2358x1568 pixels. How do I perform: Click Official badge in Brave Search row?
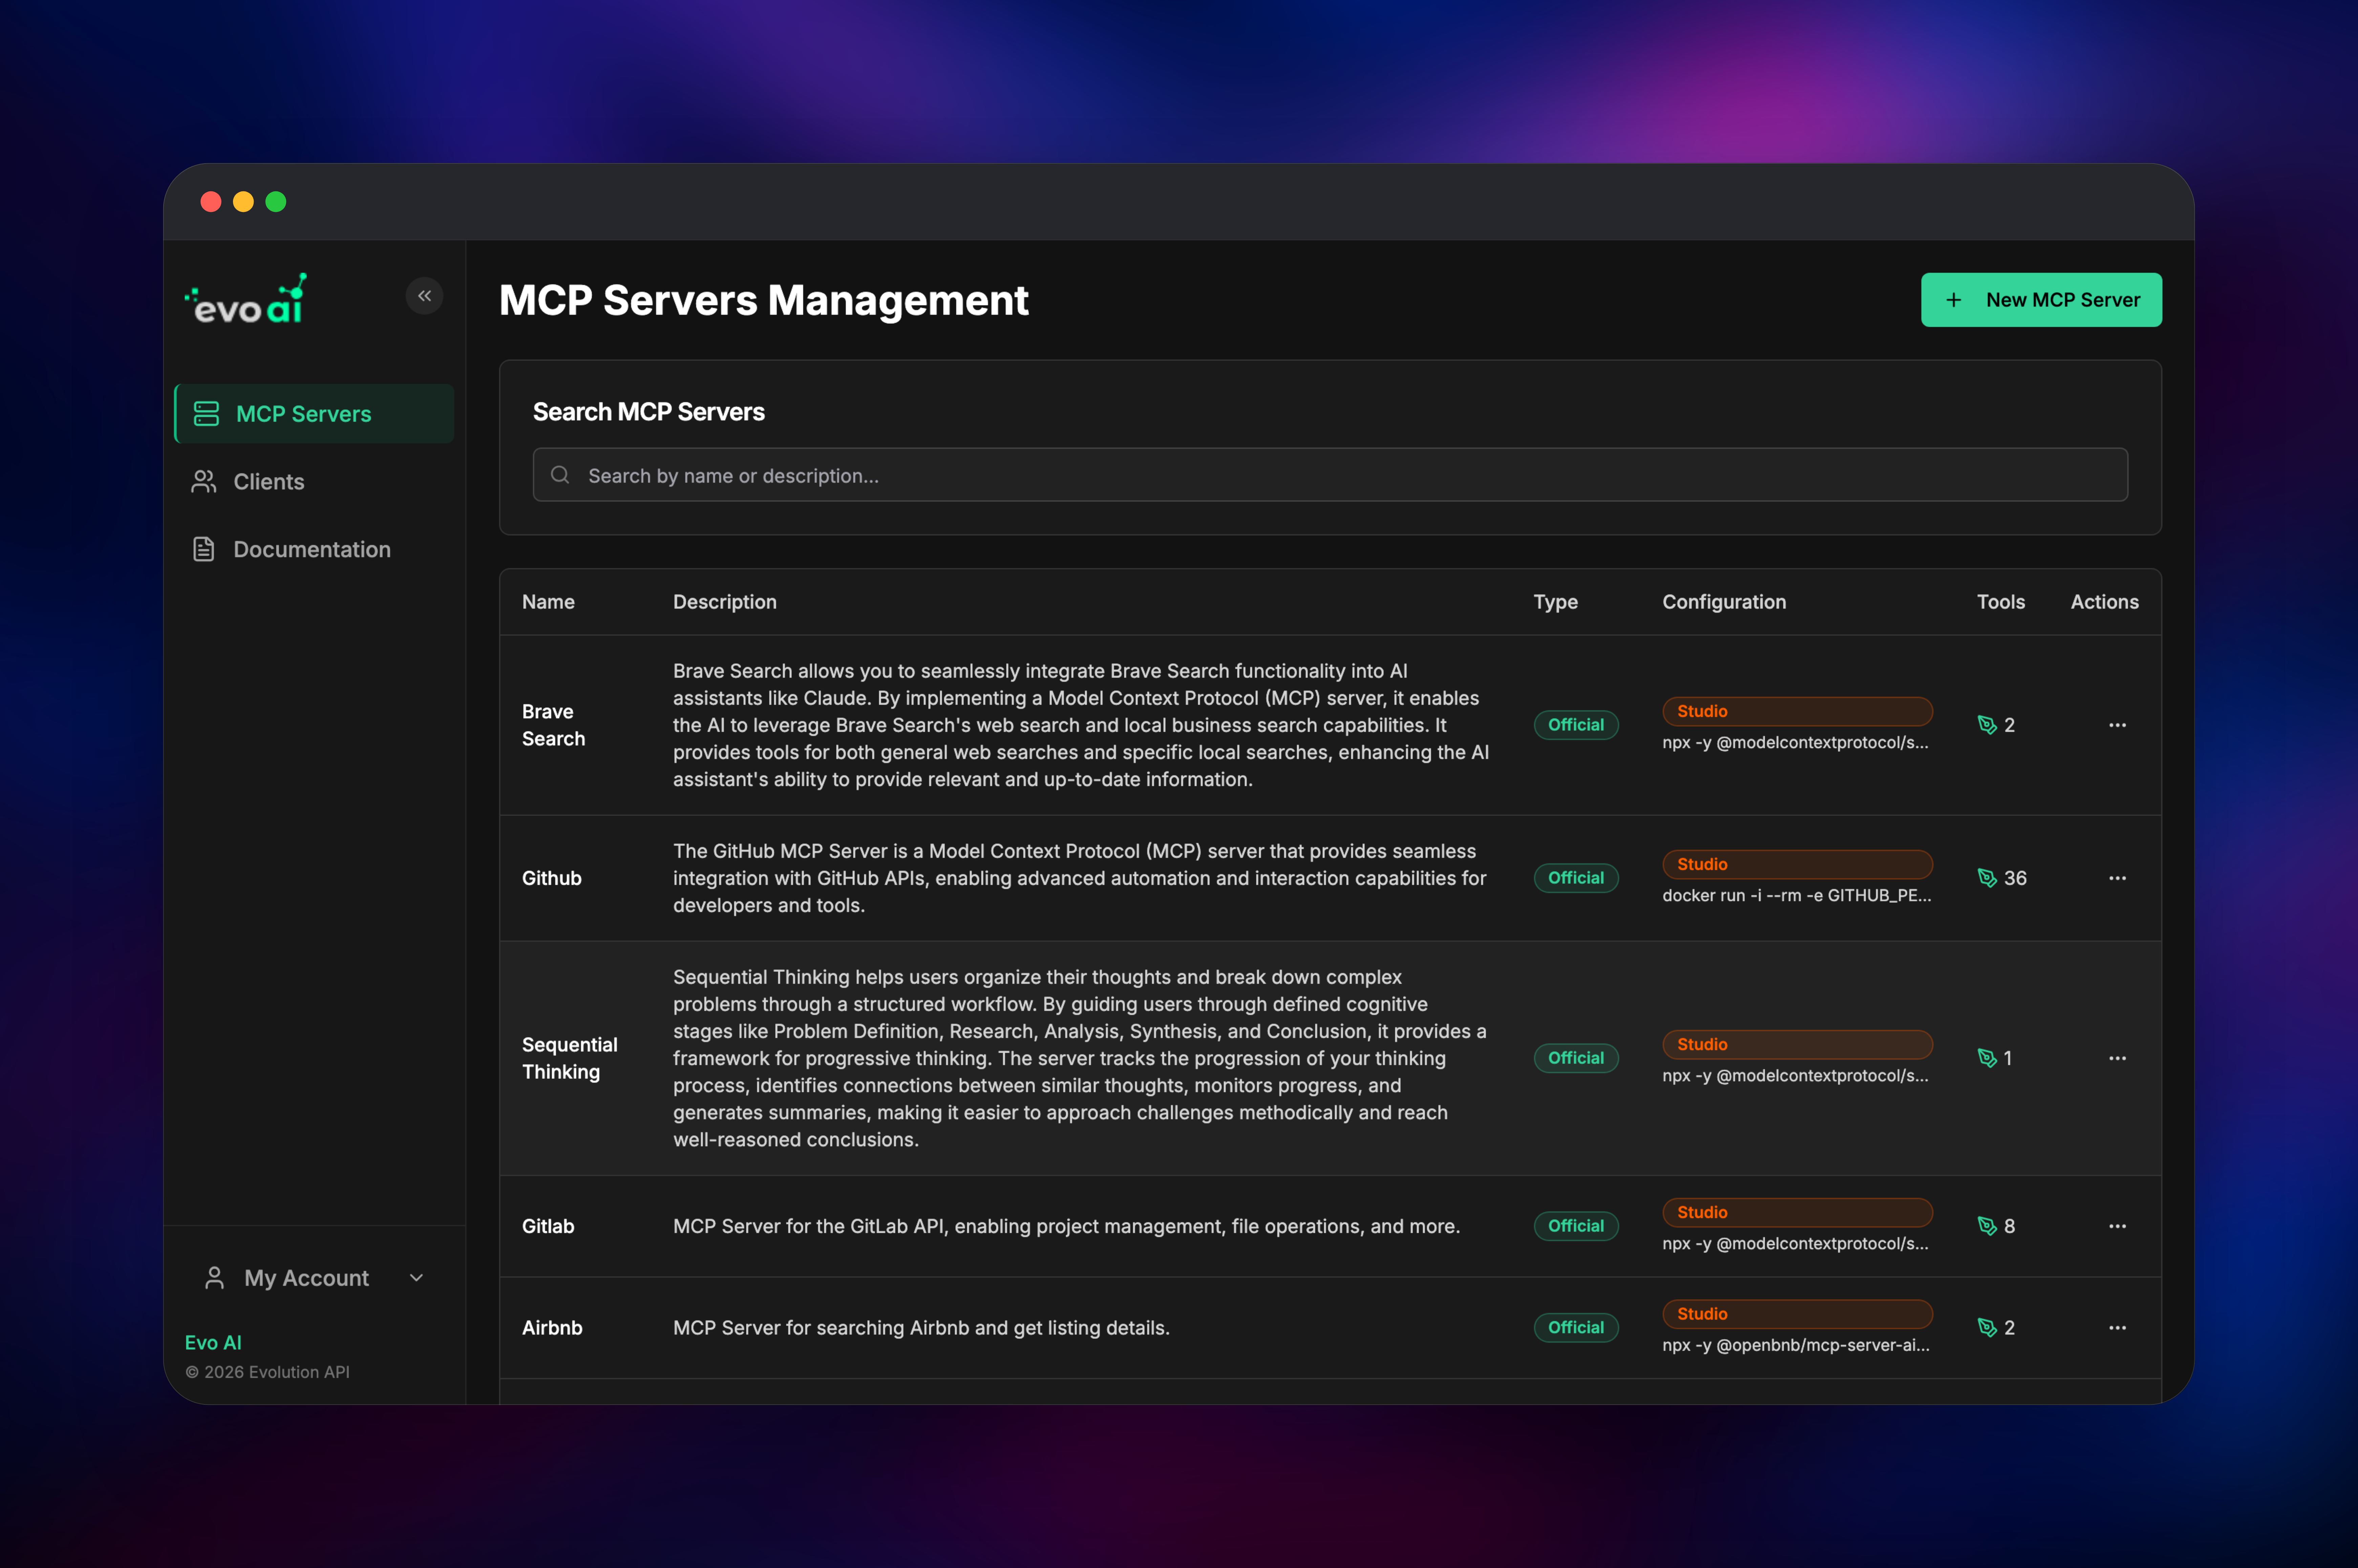click(x=1576, y=725)
